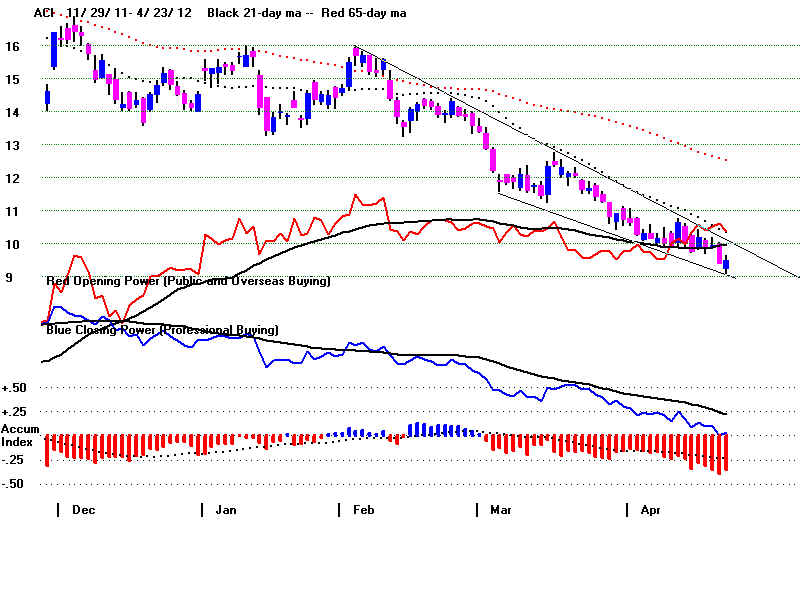Select the 9 price level label

[x=10, y=277]
